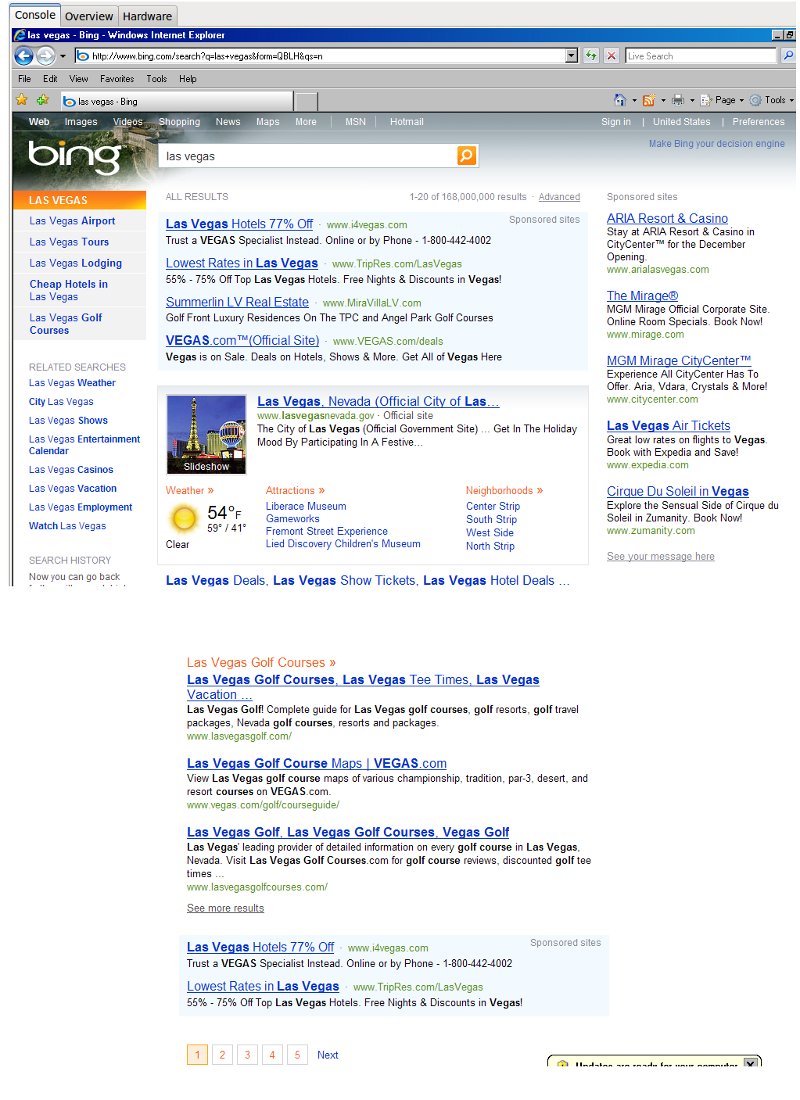Open Las Vegas Golf Course Maps result
This screenshot has height=1100, width=800.
[x=316, y=763]
